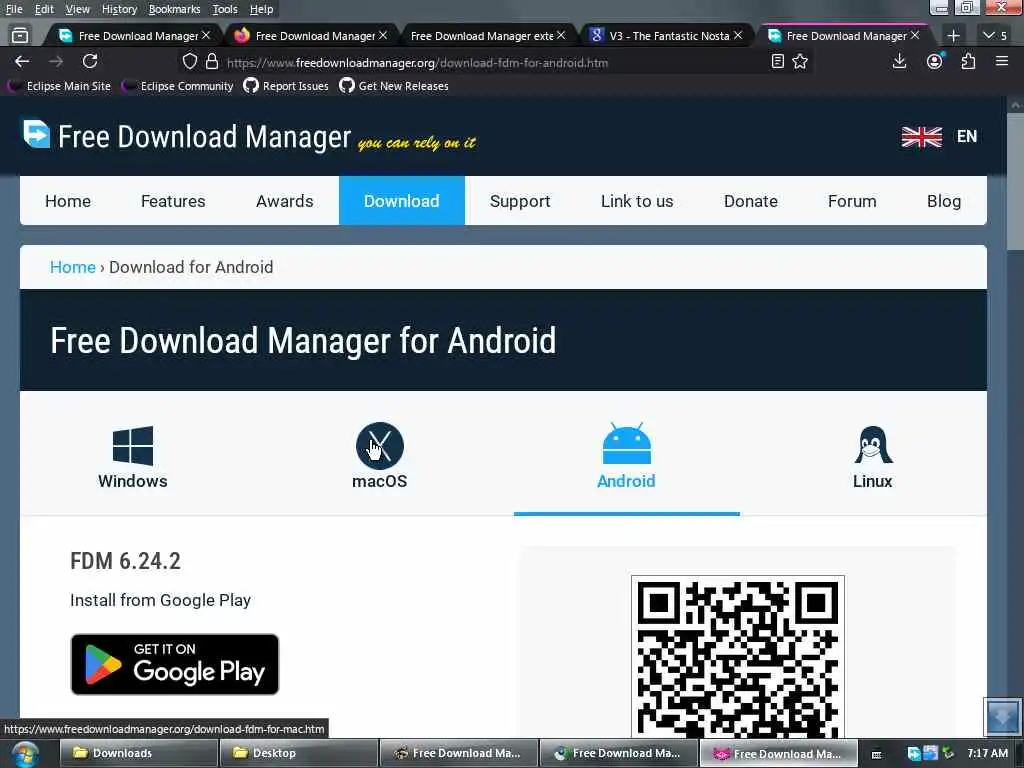Click the UK flag language icon

pos(921,136)
